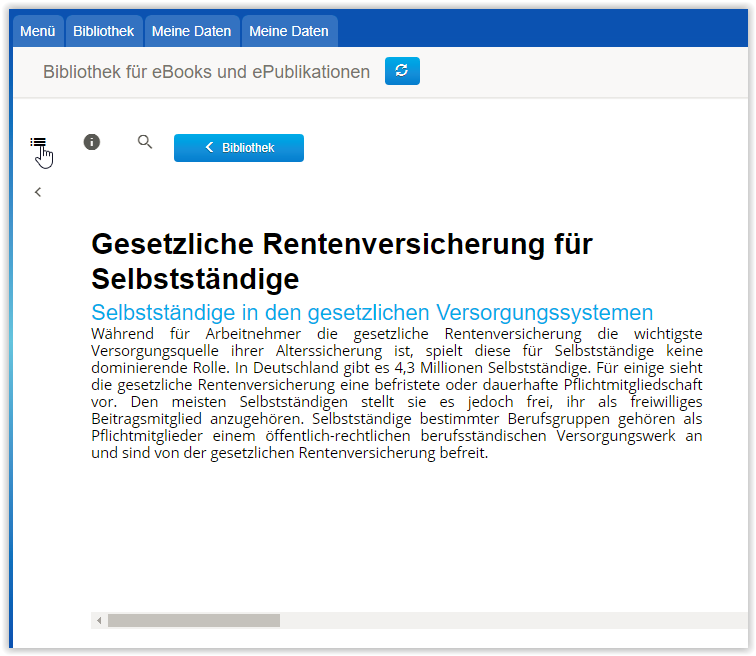
Task: Click the arrow inside the blue Bibliothek button
Action: [209, 148]
